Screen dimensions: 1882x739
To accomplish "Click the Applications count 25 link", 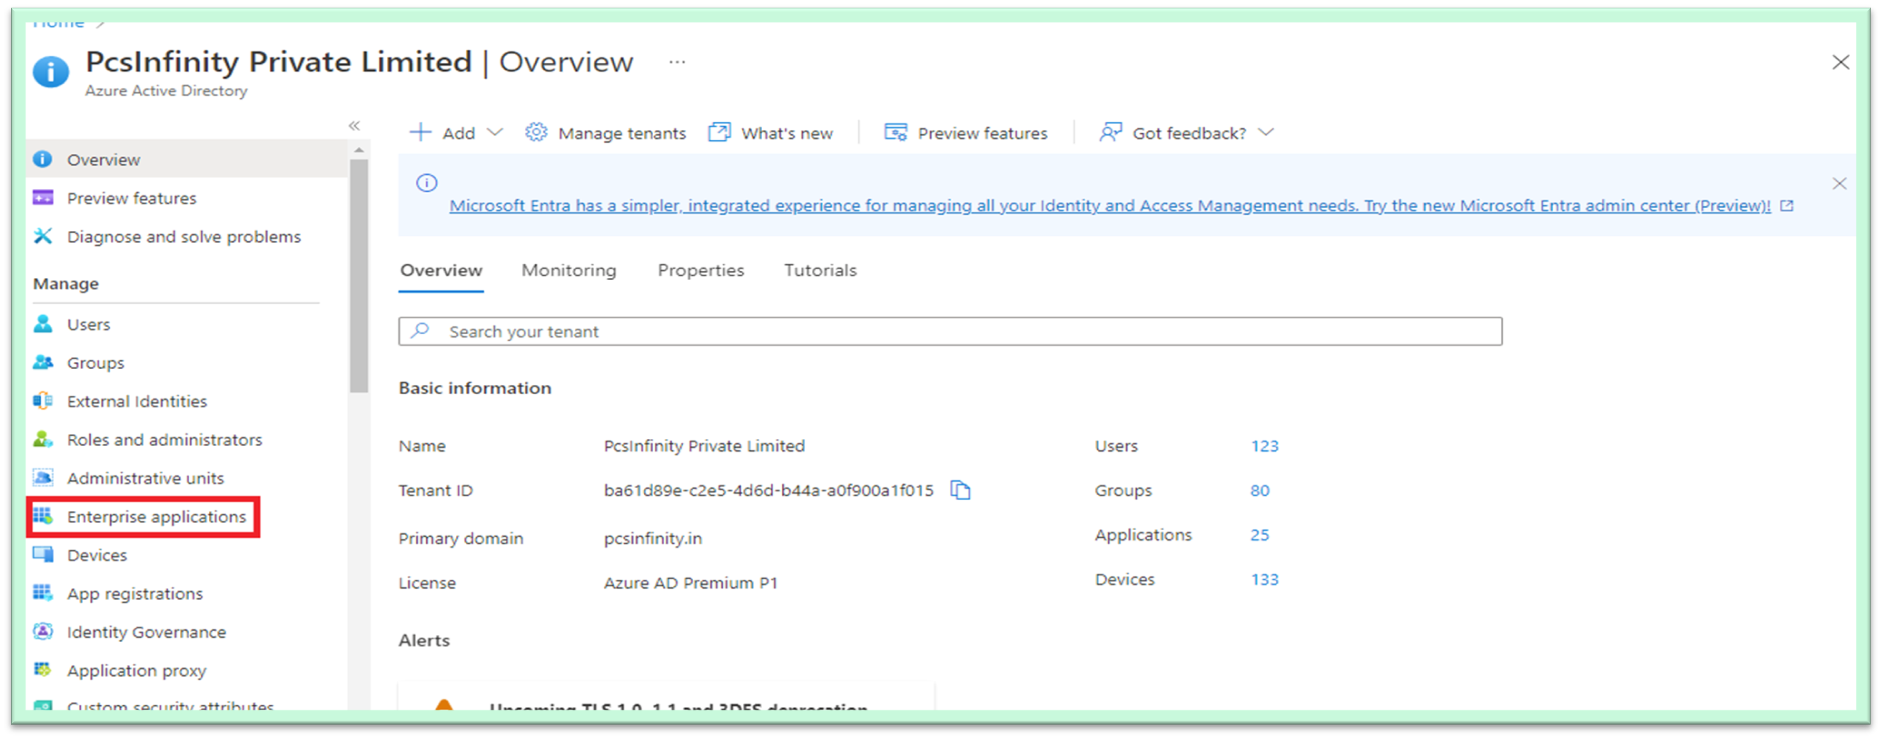I will [x=1260, y=535].
